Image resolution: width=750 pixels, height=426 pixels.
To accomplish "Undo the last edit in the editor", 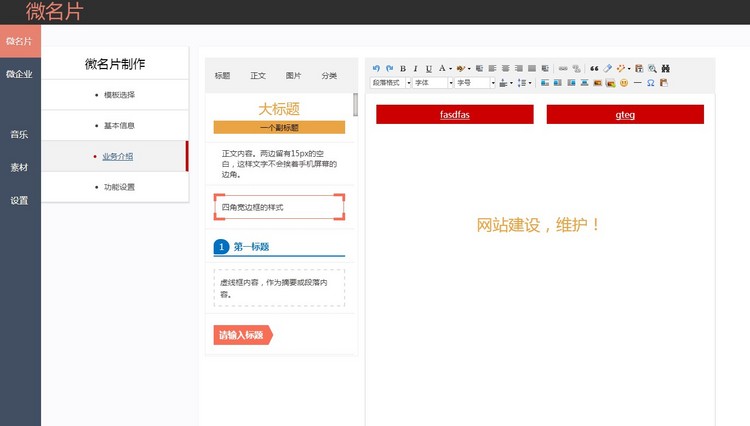I will [x=376, y=68].
